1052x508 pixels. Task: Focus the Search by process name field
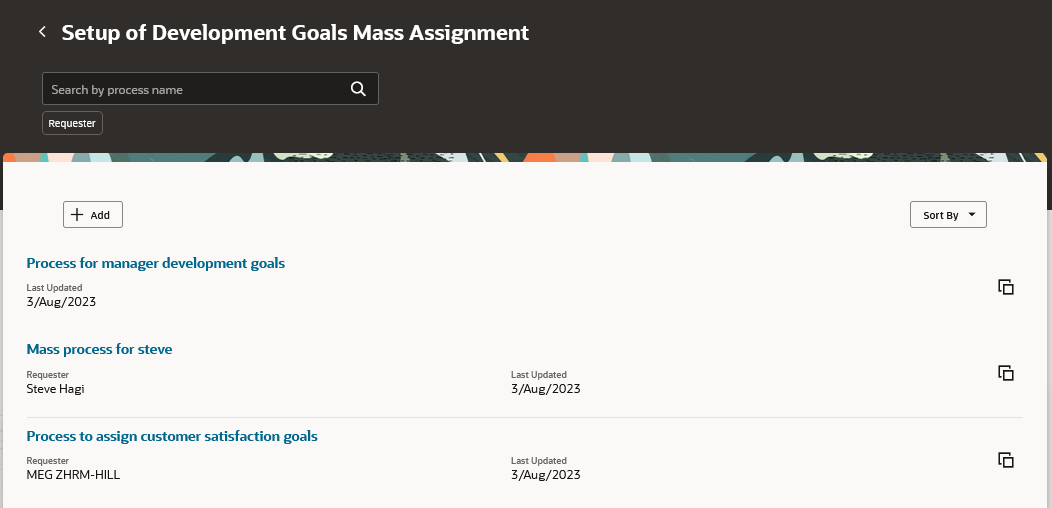click(210, 89)
